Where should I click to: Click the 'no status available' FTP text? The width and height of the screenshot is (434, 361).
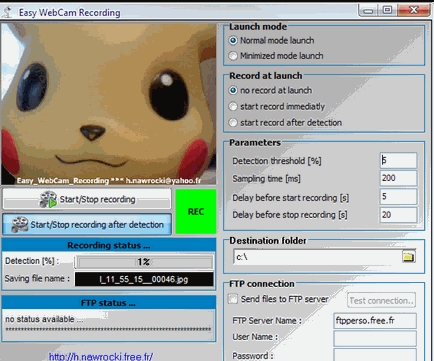coord(44,319)
